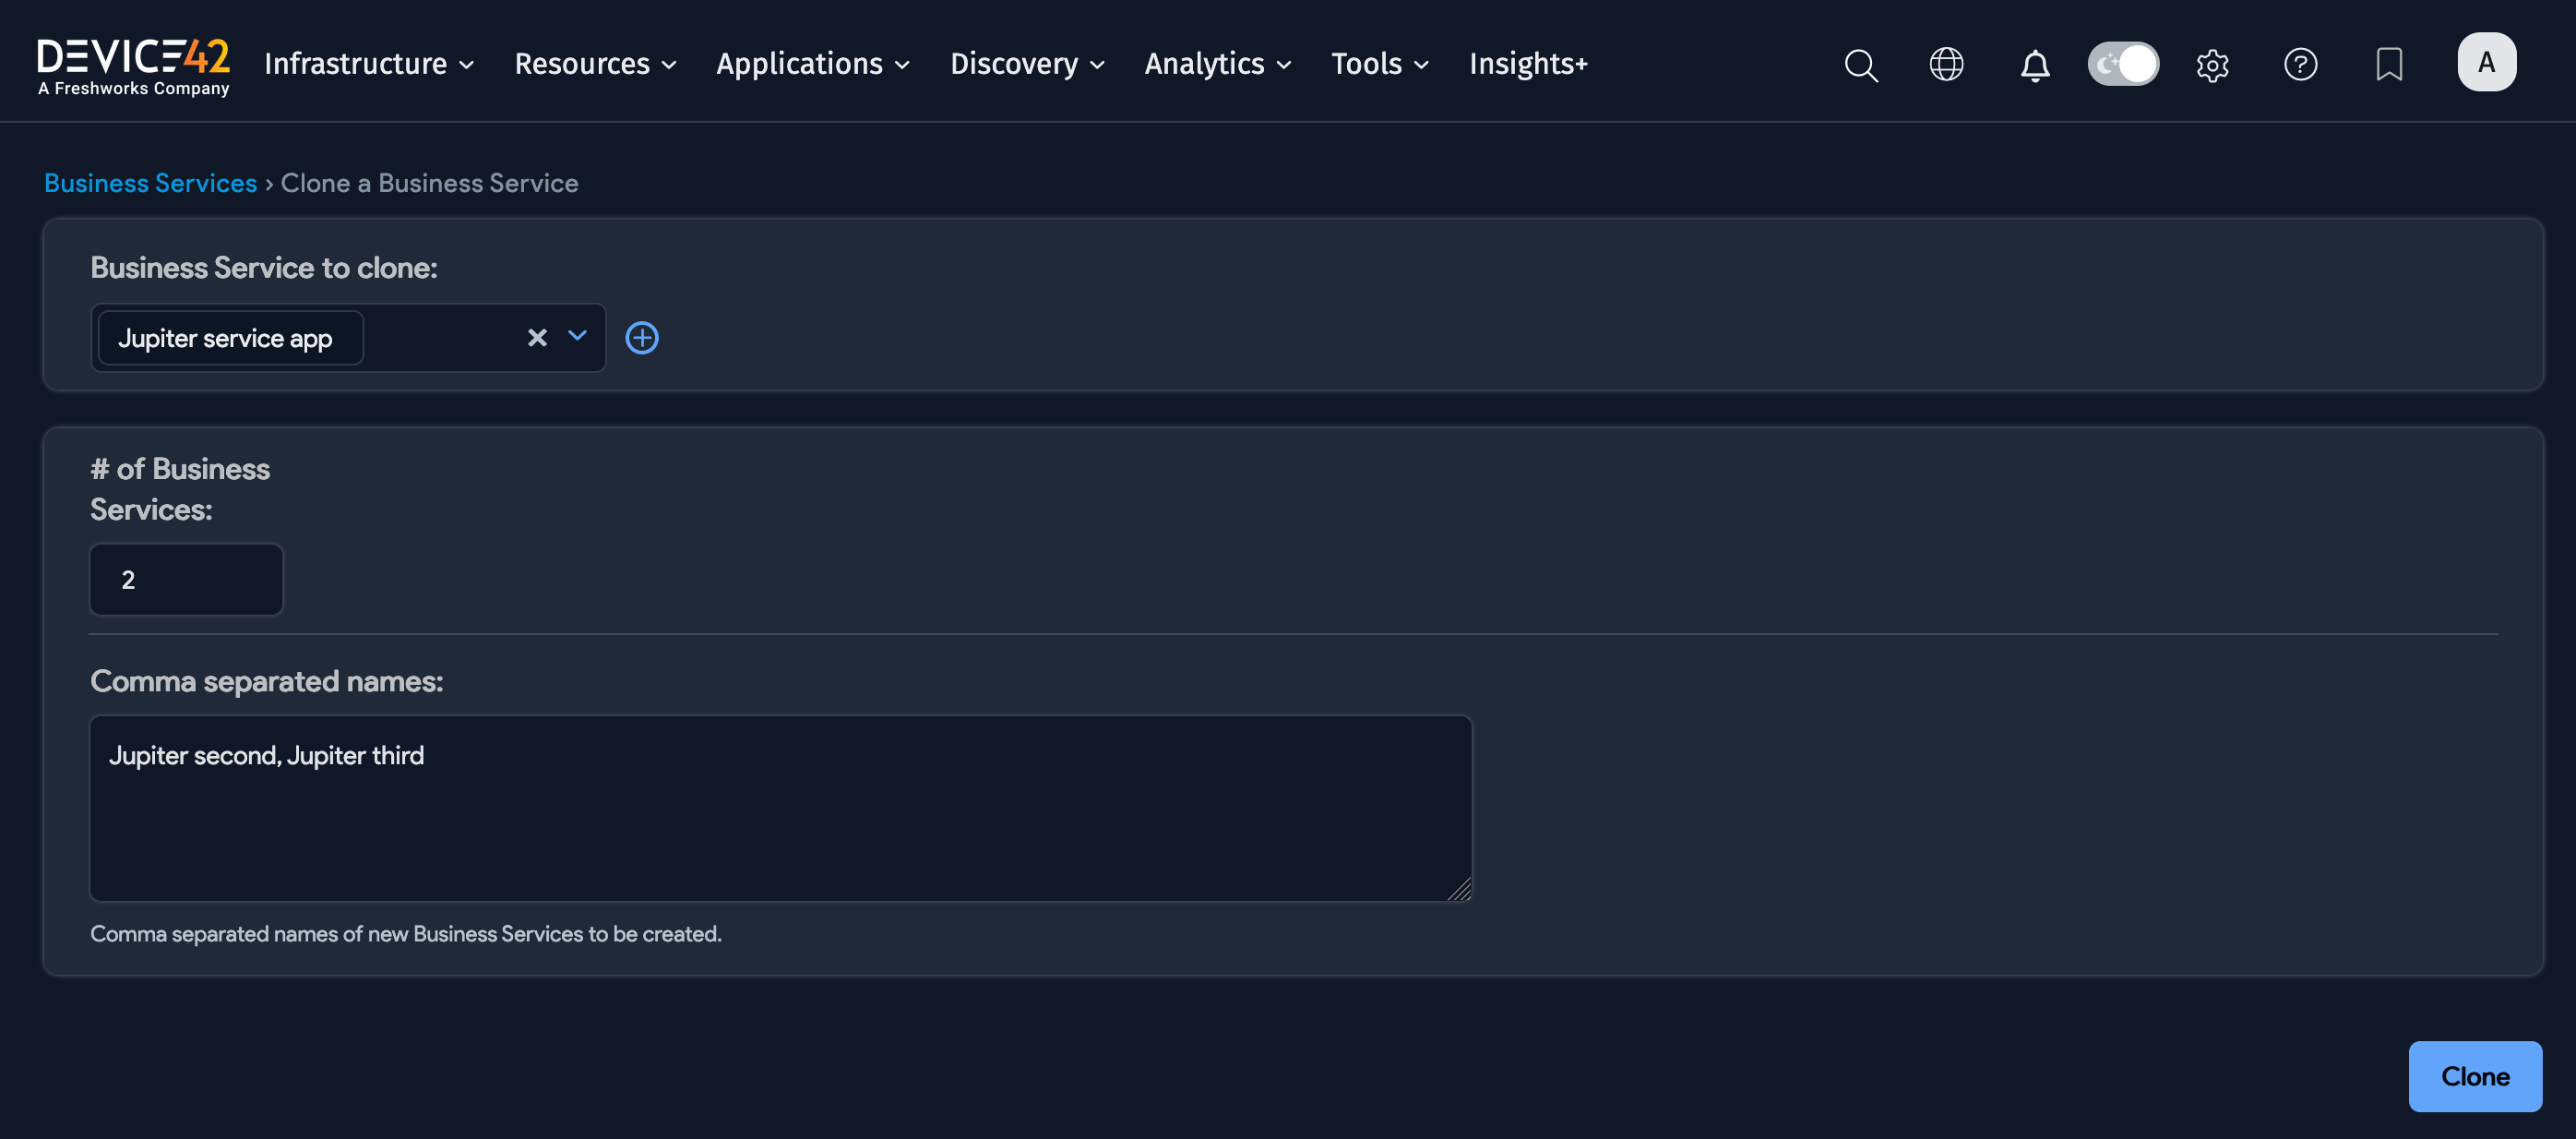This screenshot has height=1139, width=2576.
Task: Open the Analytics menu
Action: (x=1217, y=64)
